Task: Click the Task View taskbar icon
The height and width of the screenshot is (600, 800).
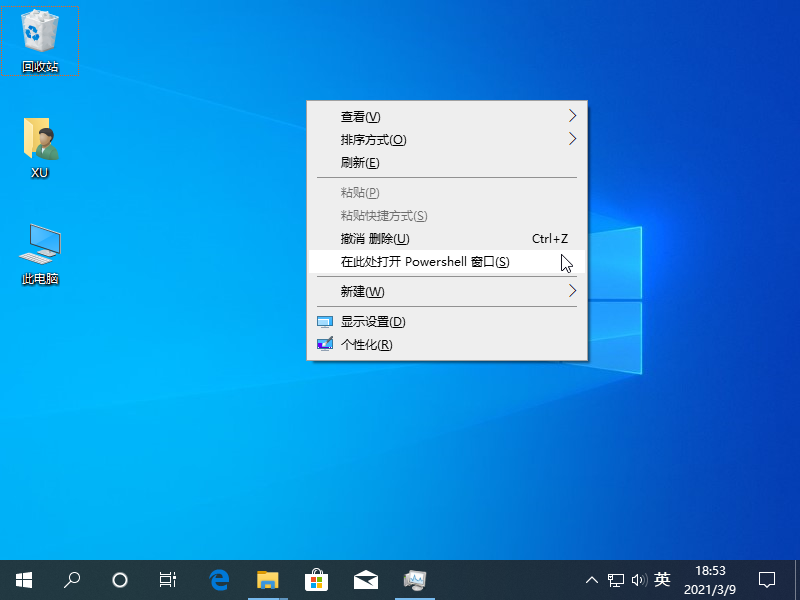Action: coord(168,579)
